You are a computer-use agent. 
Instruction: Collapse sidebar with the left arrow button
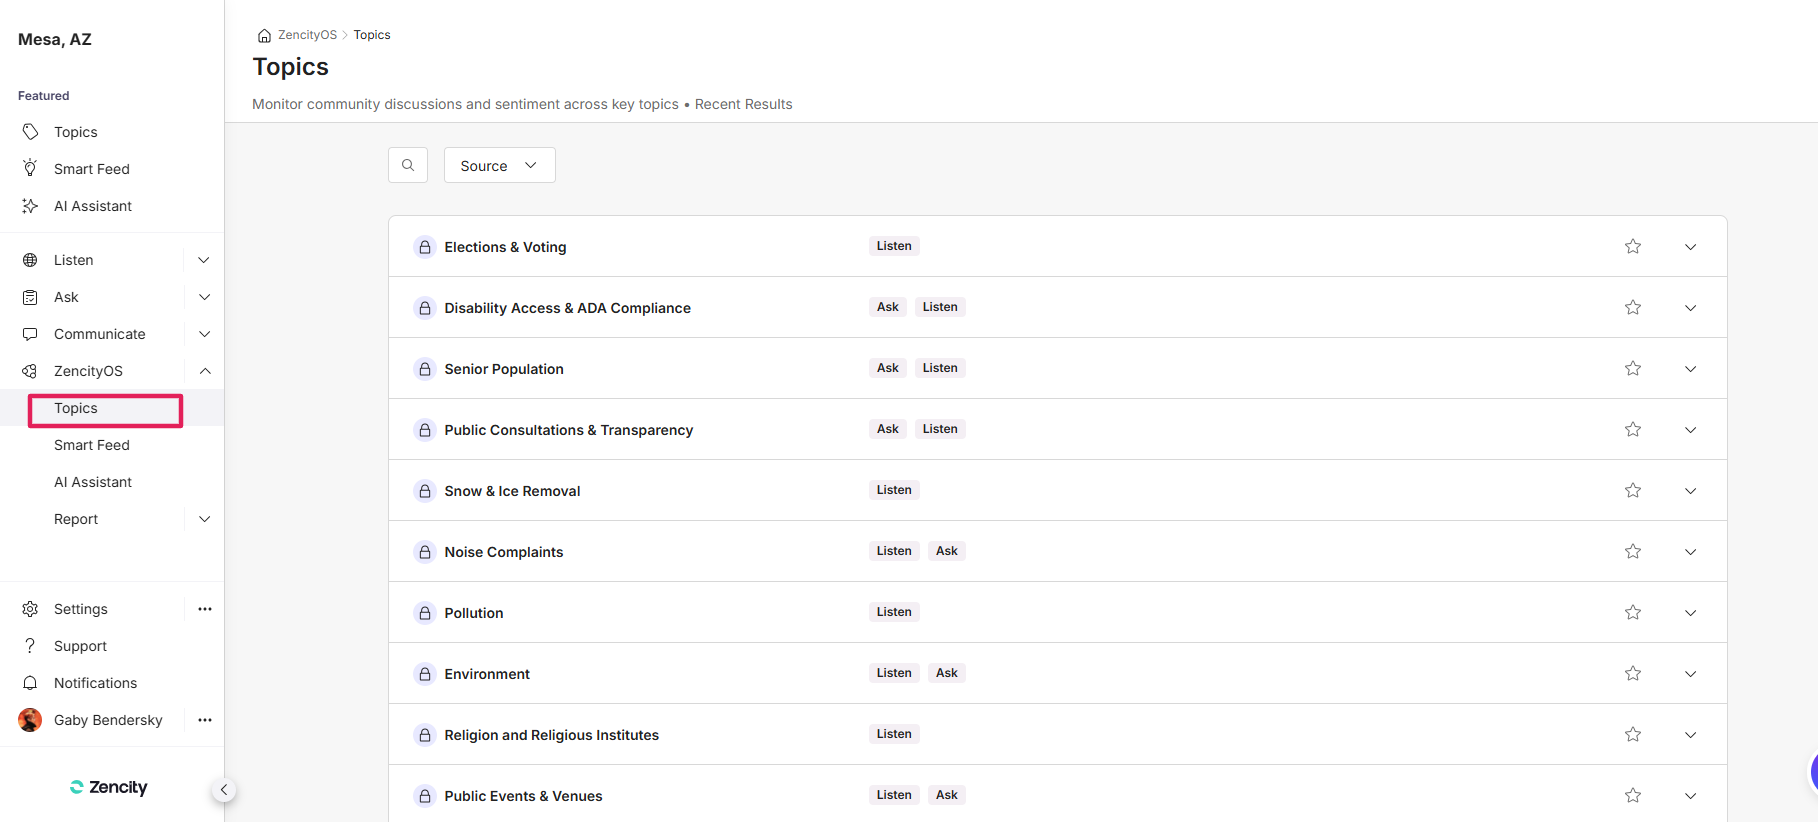[224, 790]
